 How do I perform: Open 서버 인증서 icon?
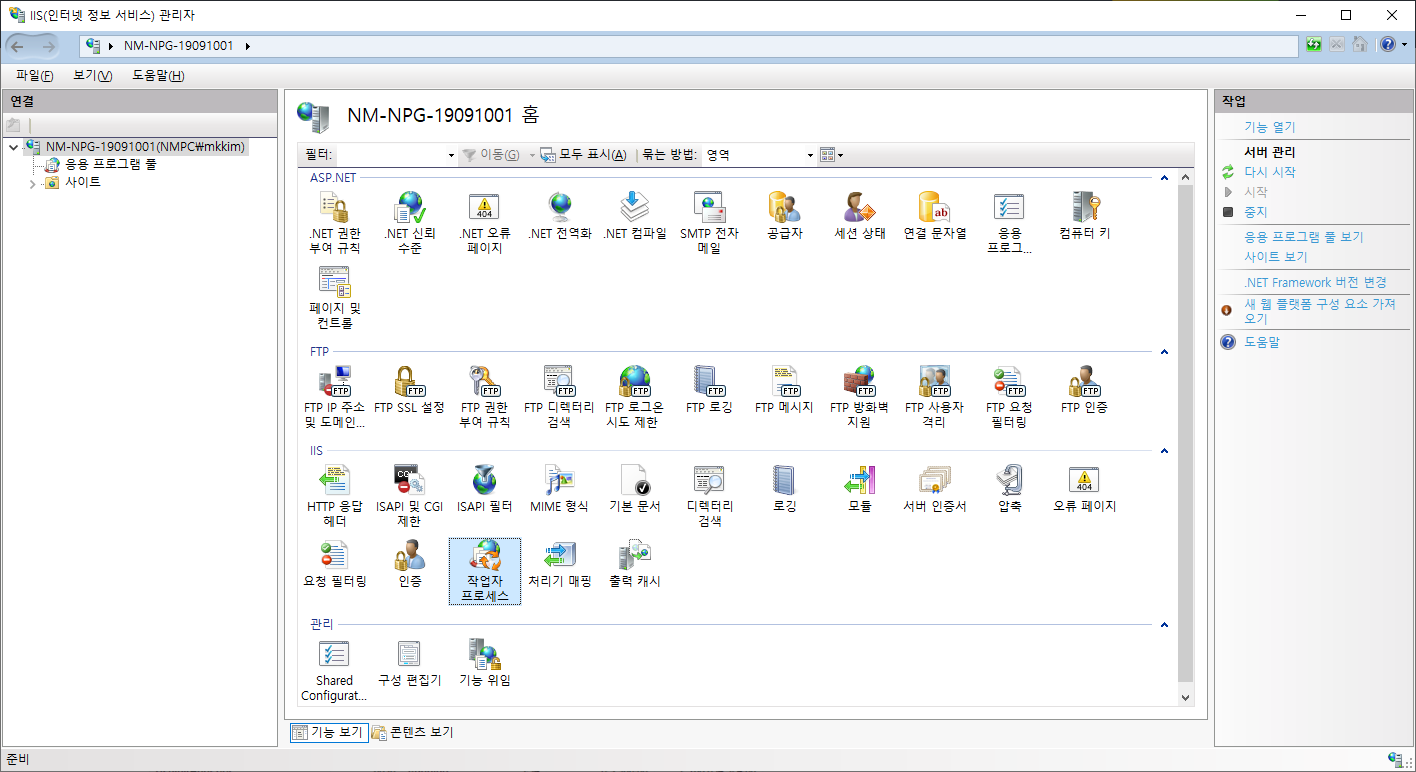click(935, 490)
